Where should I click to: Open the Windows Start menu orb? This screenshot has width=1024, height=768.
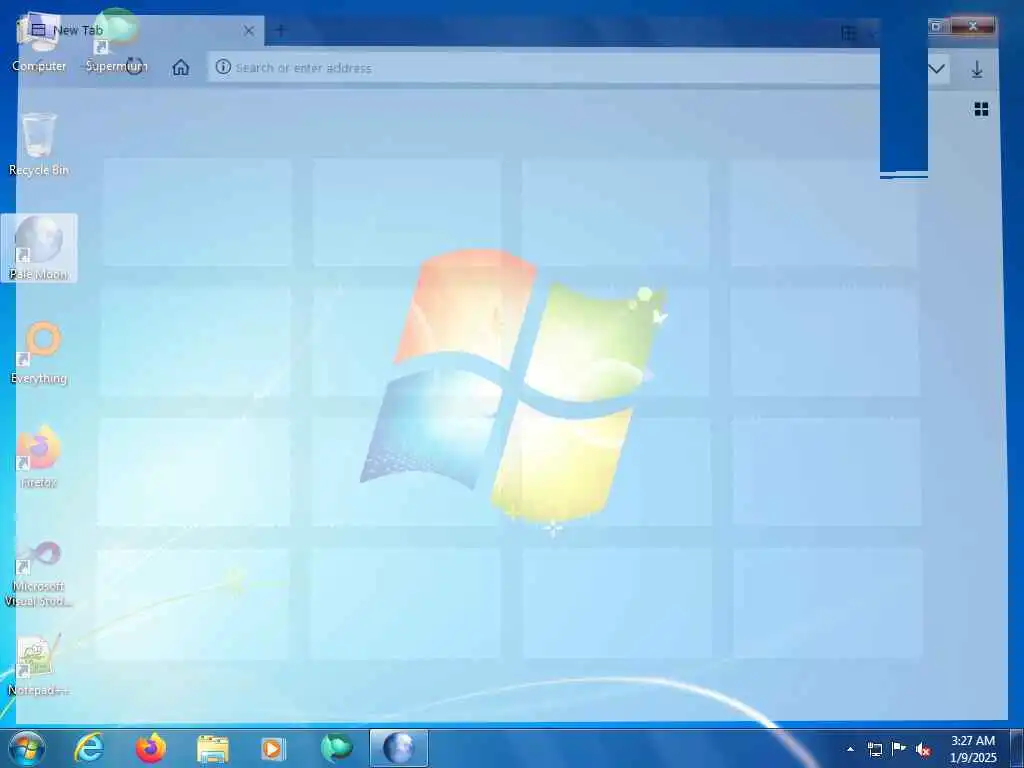(x=26, y=748)
